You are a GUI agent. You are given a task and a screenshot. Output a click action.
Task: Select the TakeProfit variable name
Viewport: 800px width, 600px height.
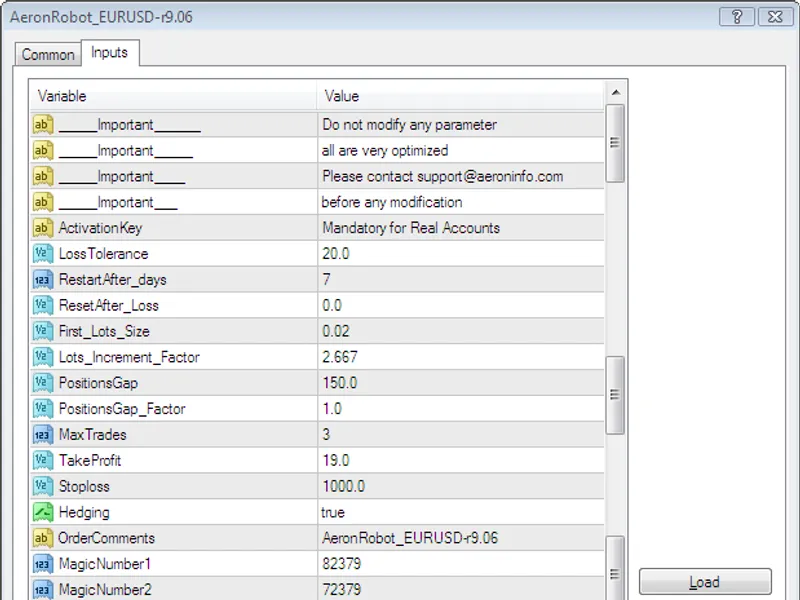[x=90, y=461]
